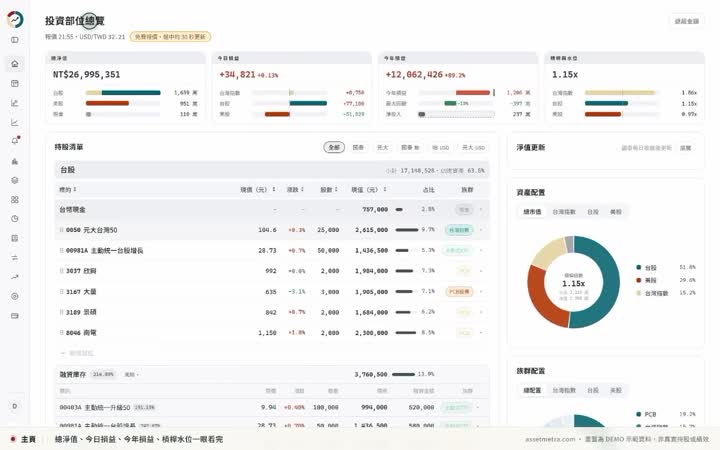Open the cube package sidebar icon
This screenshot has height=450, width=720.
(x=15, y=180)
